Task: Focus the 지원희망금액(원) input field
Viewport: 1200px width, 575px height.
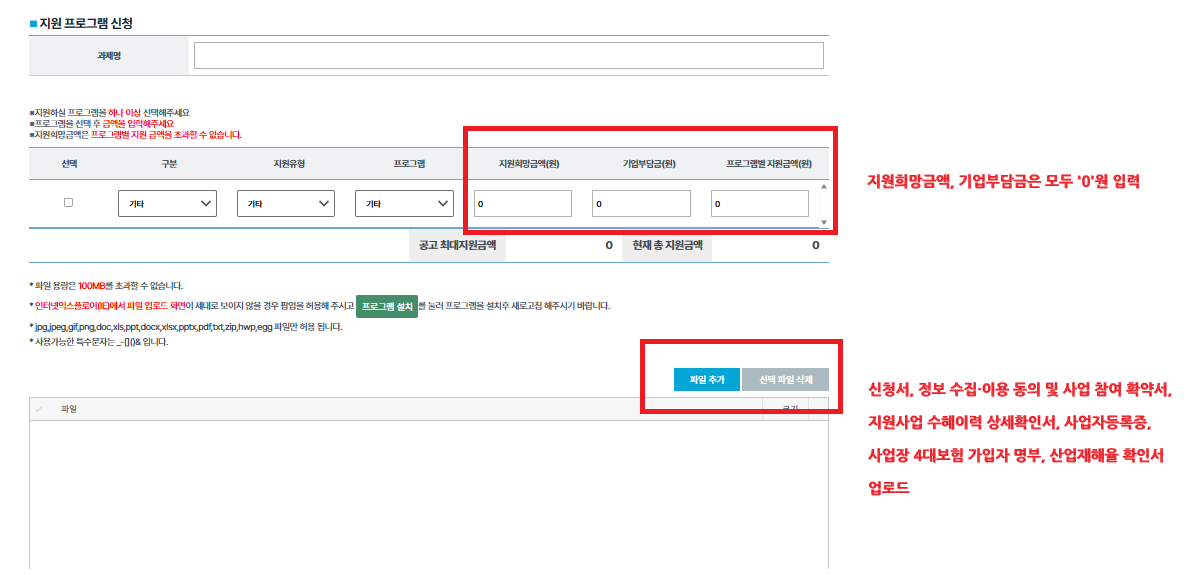Action: coord(522,204)
